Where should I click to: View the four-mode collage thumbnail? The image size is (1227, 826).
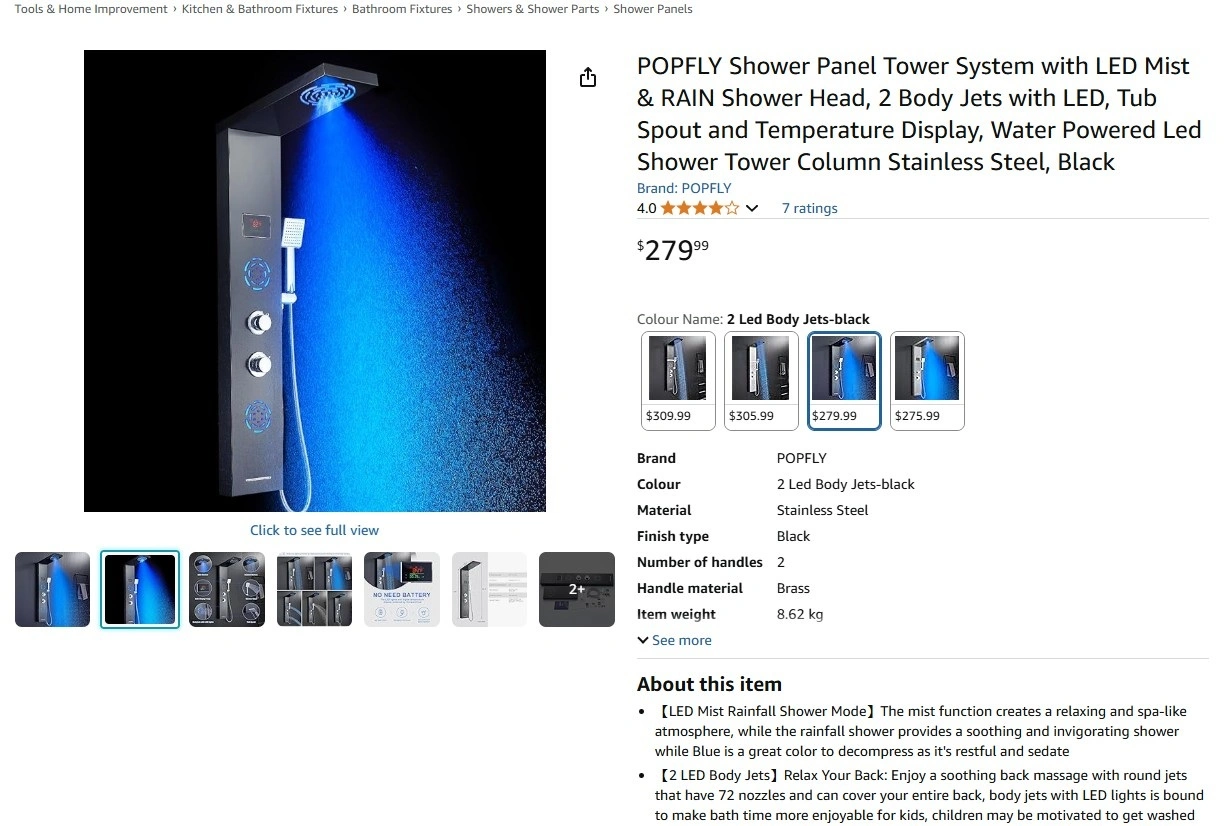click(315, 589)
